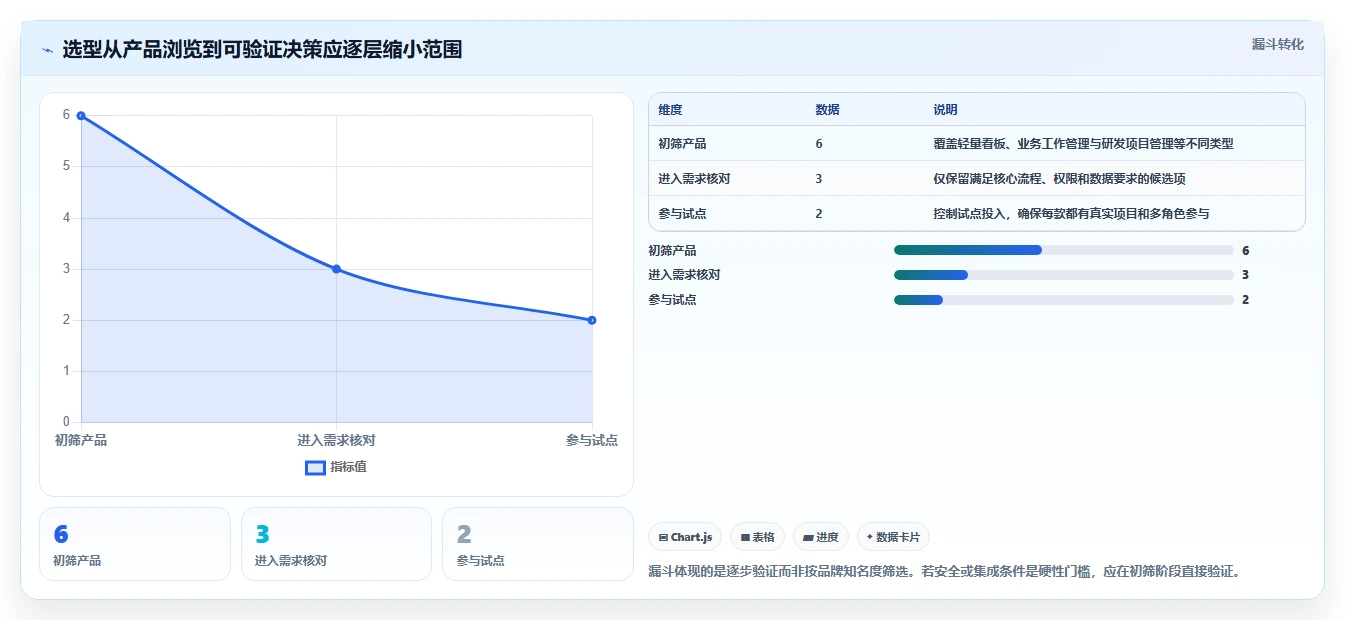Click the 说明 column header
The width and height of the screenshot is (1345, 620).
click(945, 110)
